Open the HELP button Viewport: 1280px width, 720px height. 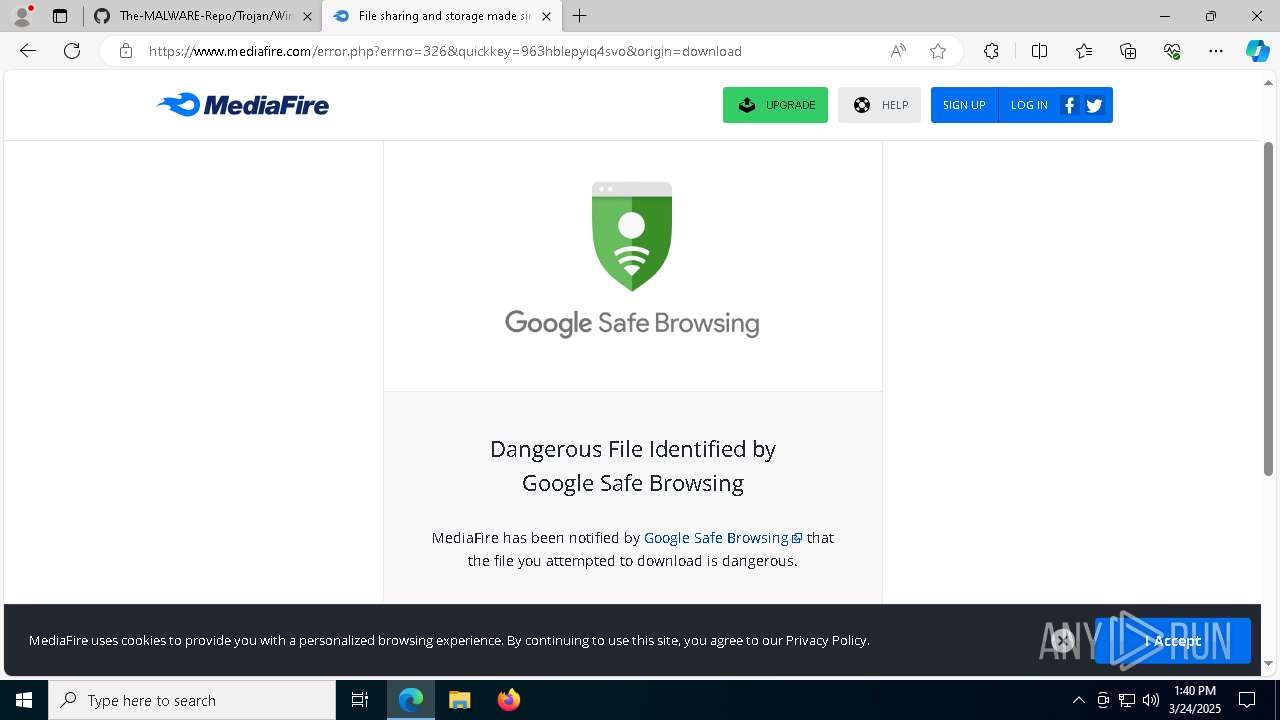pos(879,105)
